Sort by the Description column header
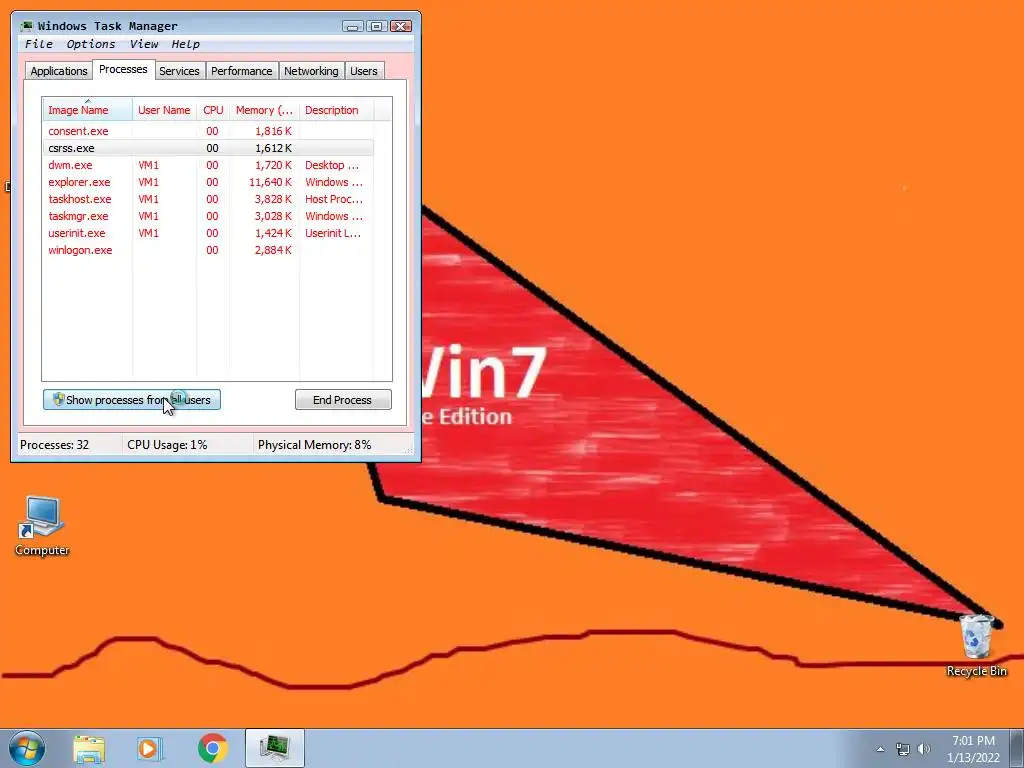Viewport: 1024px width, 768px height. click(x=336, y=110)
